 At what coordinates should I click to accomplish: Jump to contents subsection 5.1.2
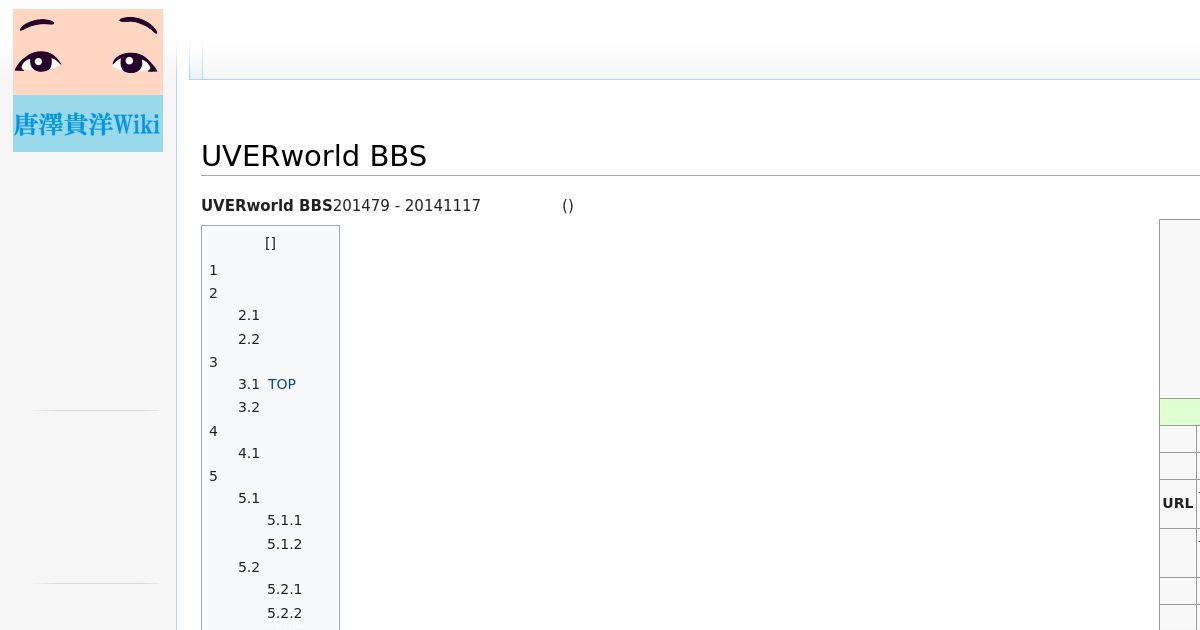click(284, 544)
